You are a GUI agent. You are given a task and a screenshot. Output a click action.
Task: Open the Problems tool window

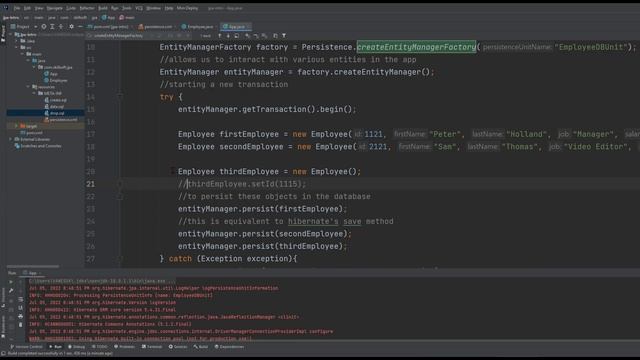pyautogui.click(x=124, y=347)
